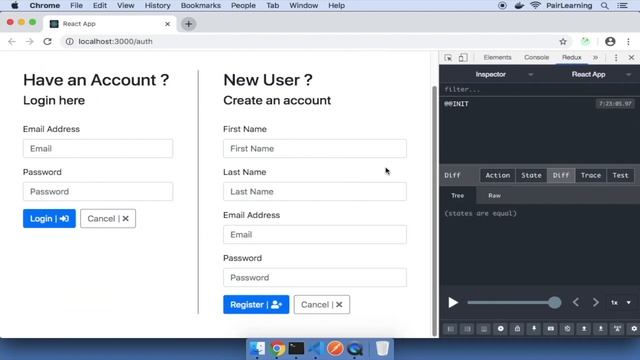640x360 pixels.
Task: Click the Redux action timeline slider handle
Action: coord(554,302)
